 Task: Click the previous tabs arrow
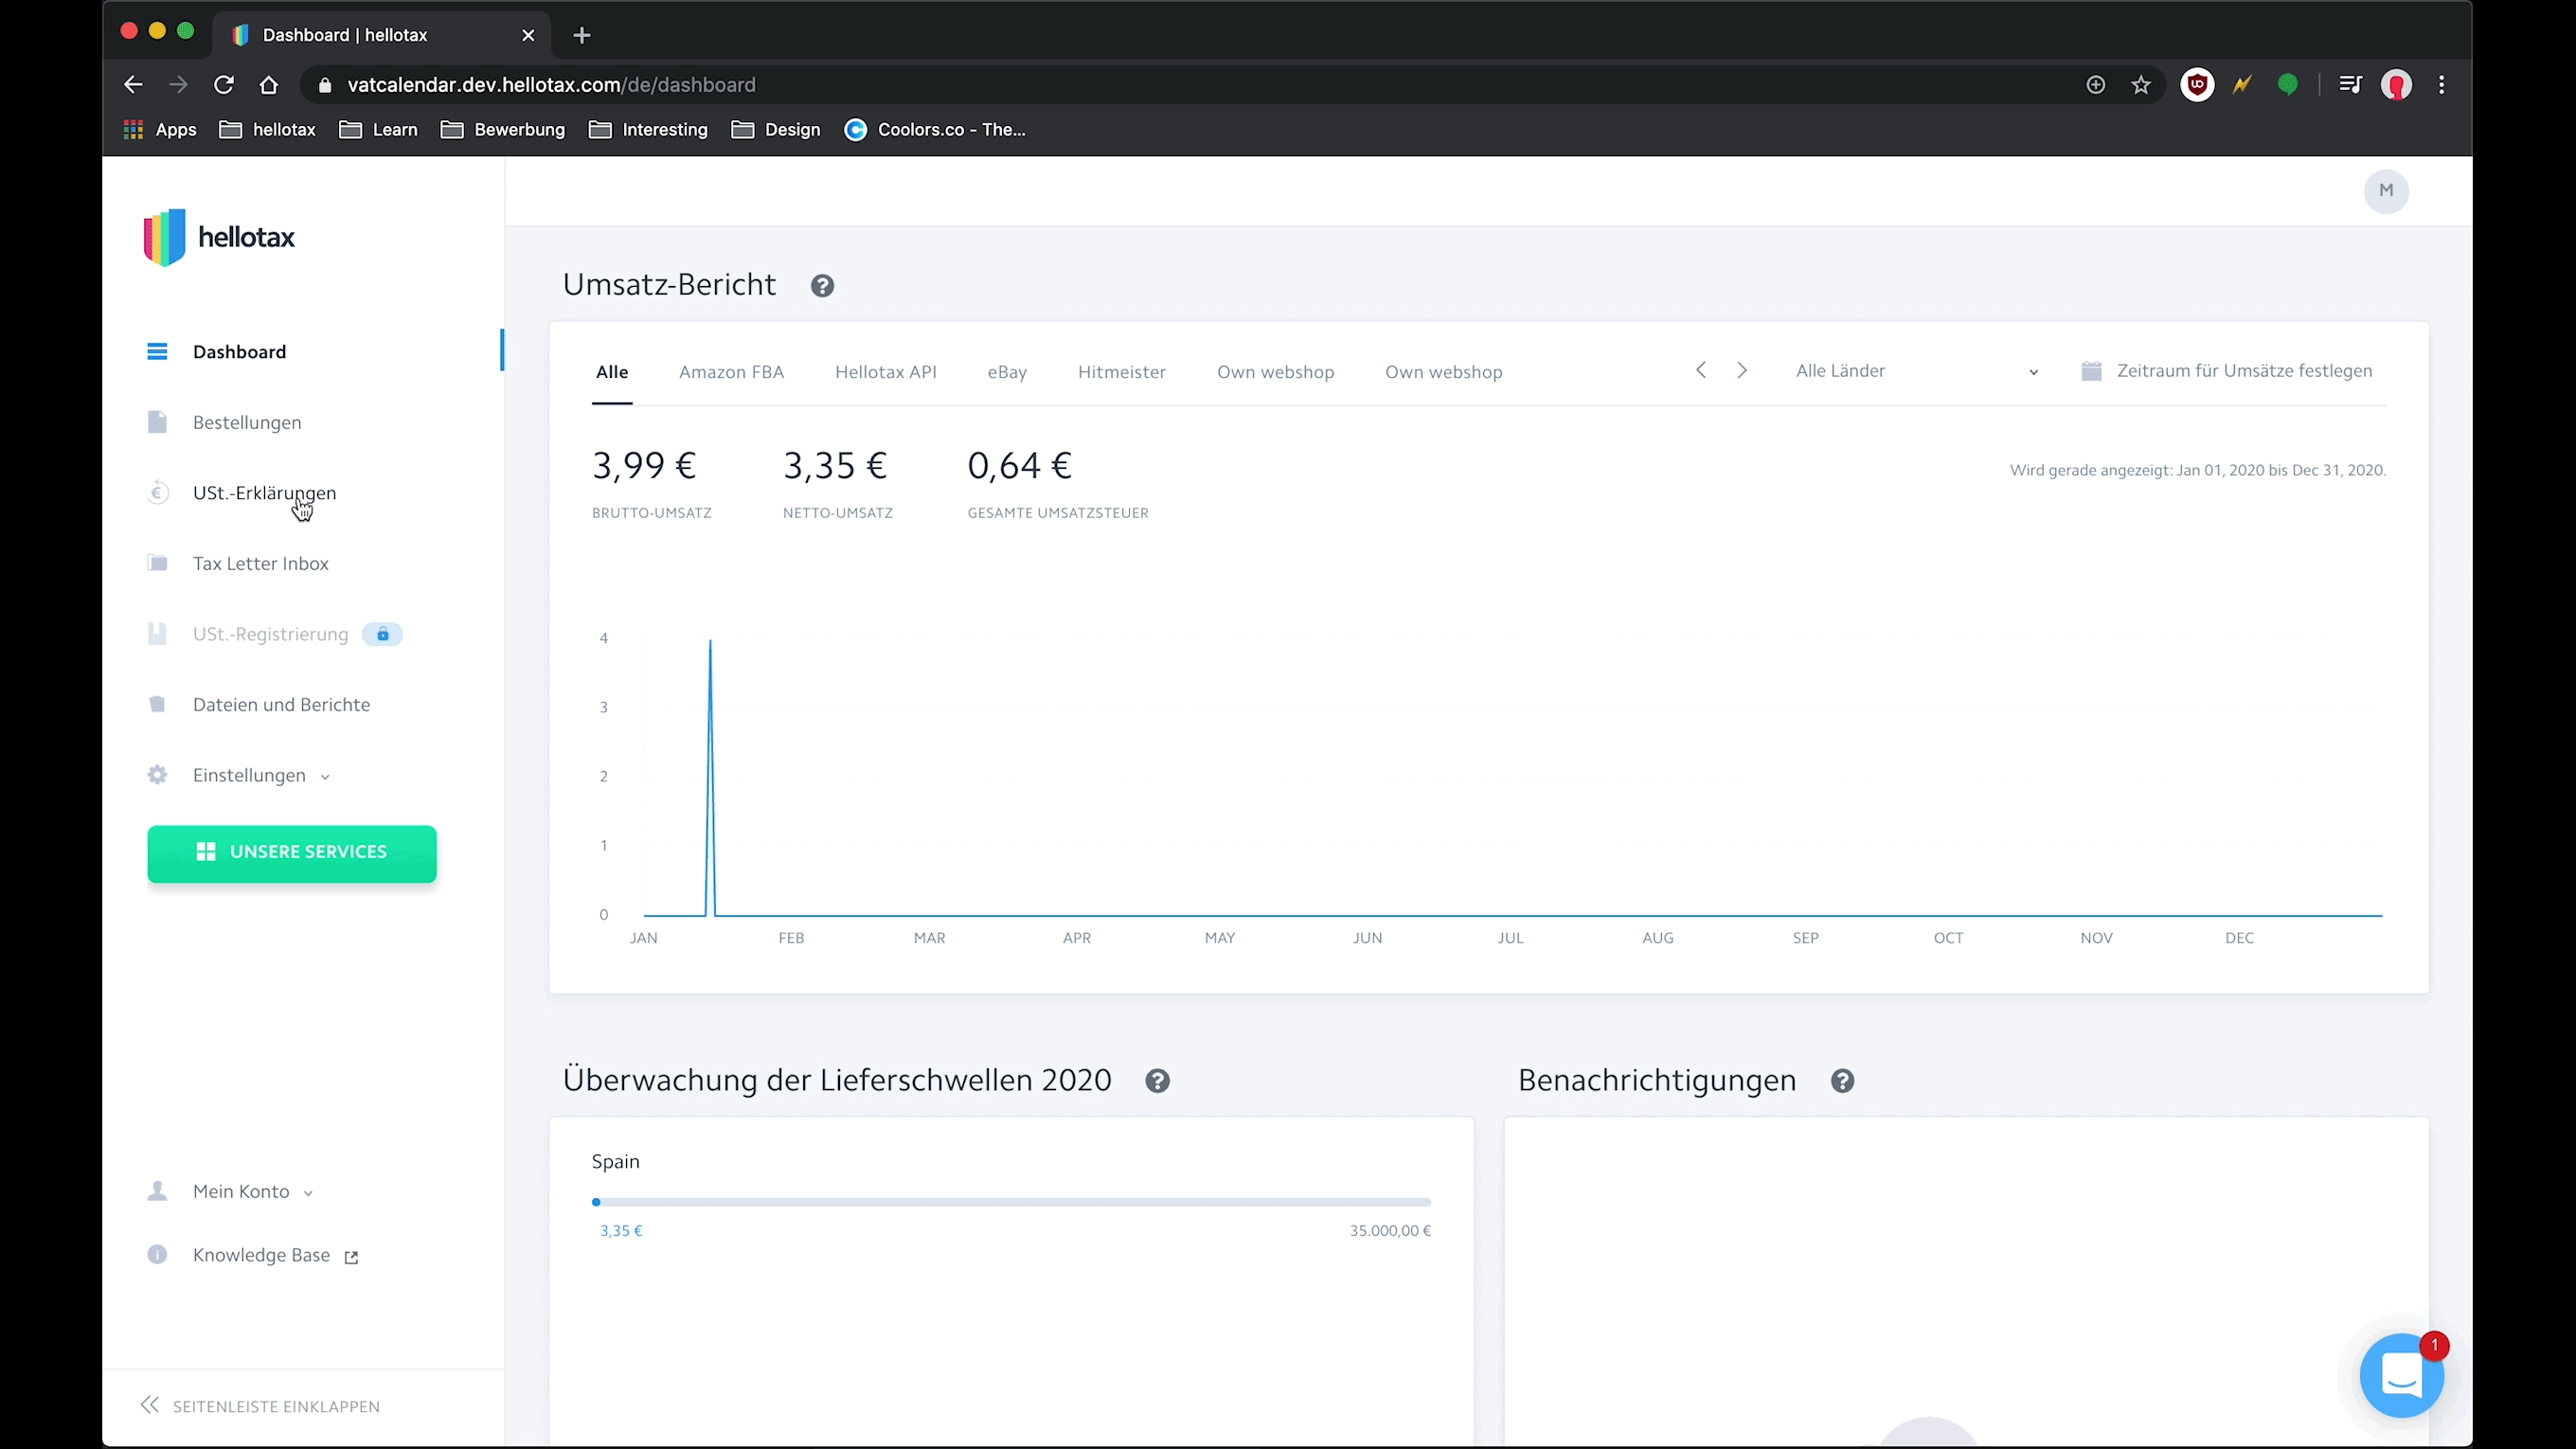[1701, 370]
